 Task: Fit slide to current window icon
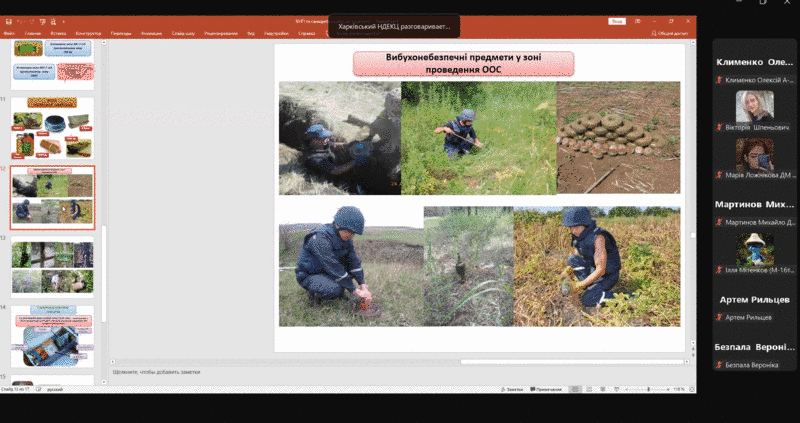(692, 389)
